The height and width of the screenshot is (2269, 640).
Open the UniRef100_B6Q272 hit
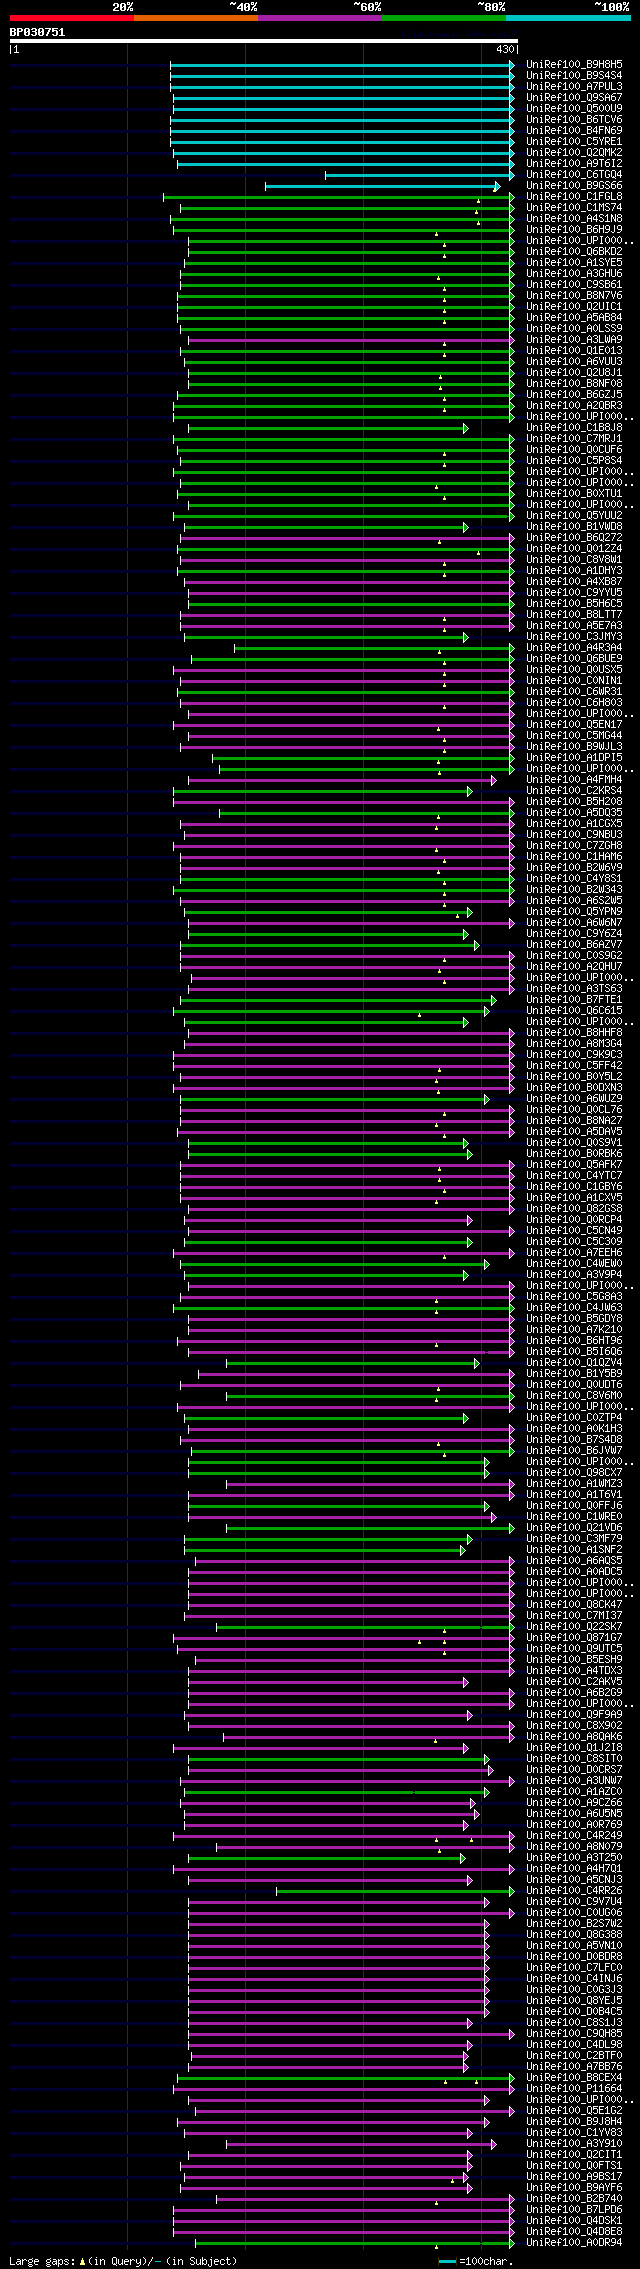(574, 537)
